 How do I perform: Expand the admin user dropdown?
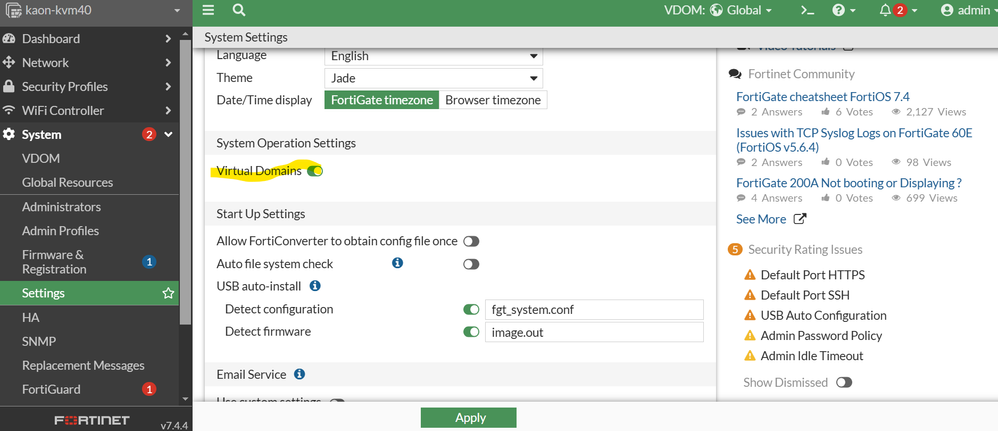[x=965, y=10]
